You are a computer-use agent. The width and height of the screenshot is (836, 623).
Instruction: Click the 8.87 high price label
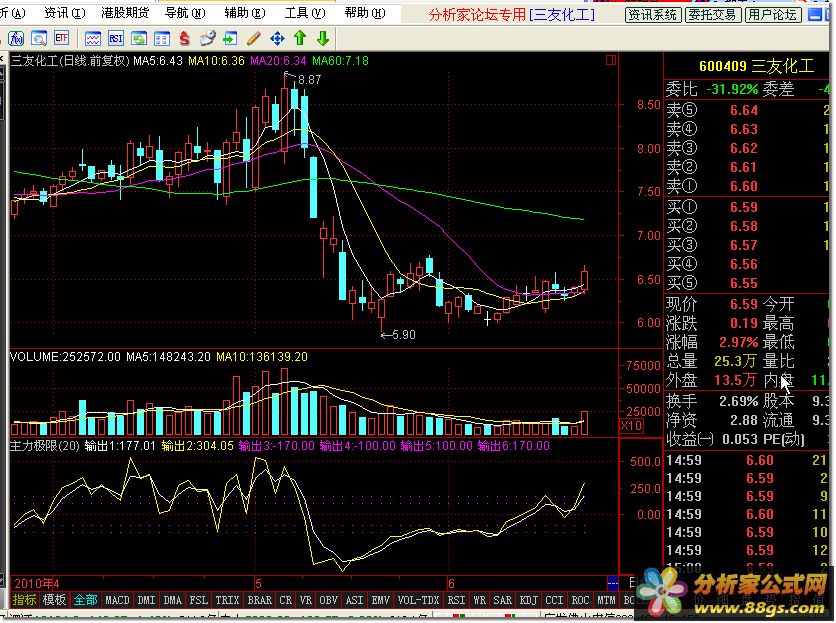coord(309,79)
